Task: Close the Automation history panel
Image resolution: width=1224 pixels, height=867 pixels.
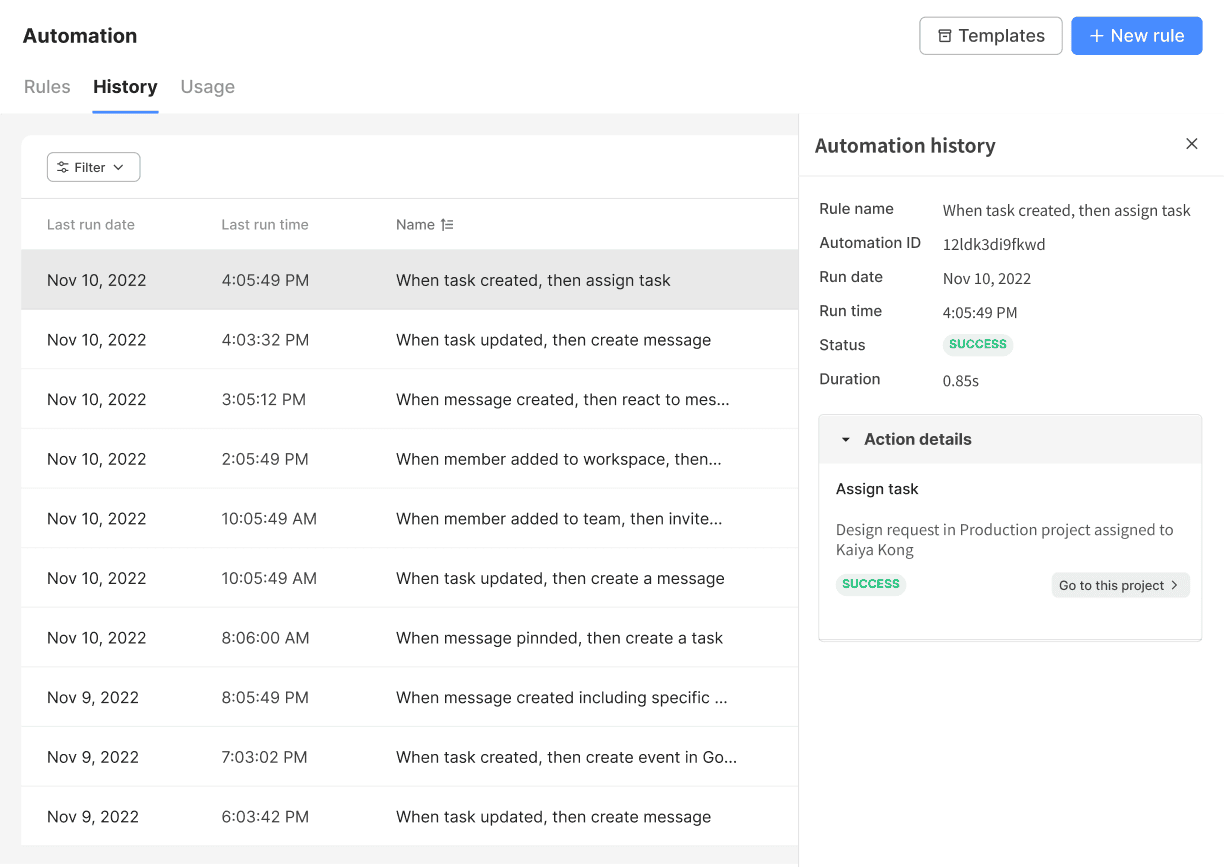Action: coord(1191,144)
